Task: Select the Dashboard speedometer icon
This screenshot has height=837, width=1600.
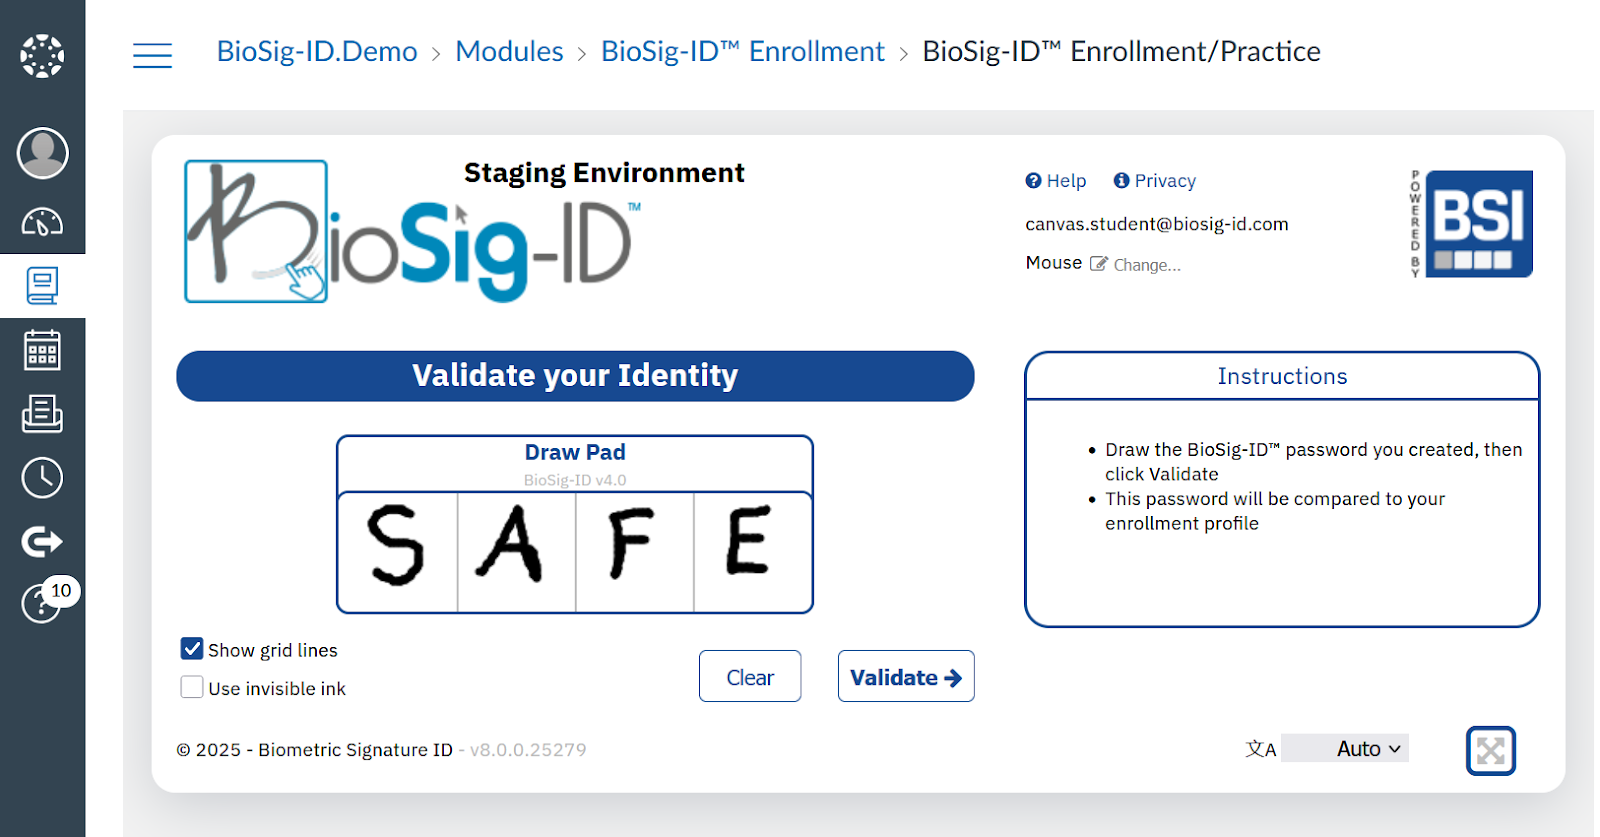Action: click(x=43, y=222)
